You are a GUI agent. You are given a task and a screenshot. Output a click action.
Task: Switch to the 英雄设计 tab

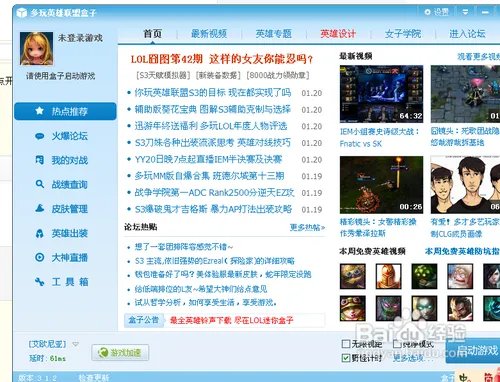(x=338, y=34)
